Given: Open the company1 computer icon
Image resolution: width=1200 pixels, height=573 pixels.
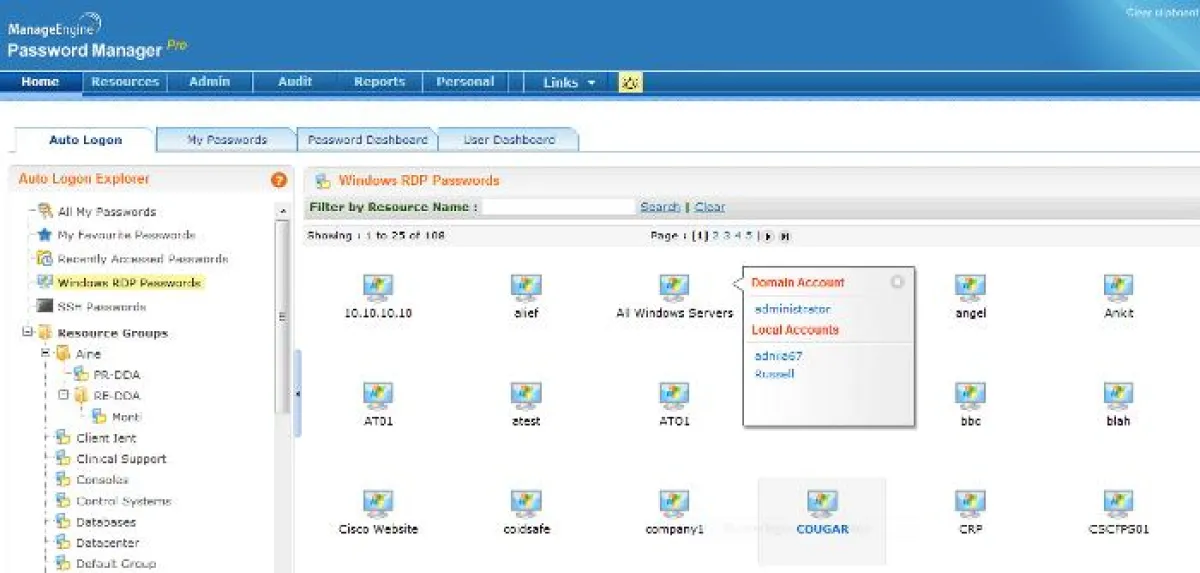Looking at the screenshot, I should [x=674, y=504].
